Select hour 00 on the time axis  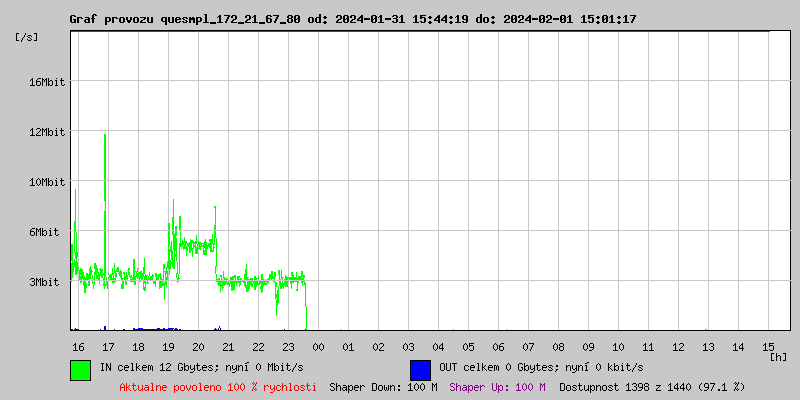coord(318,346)
